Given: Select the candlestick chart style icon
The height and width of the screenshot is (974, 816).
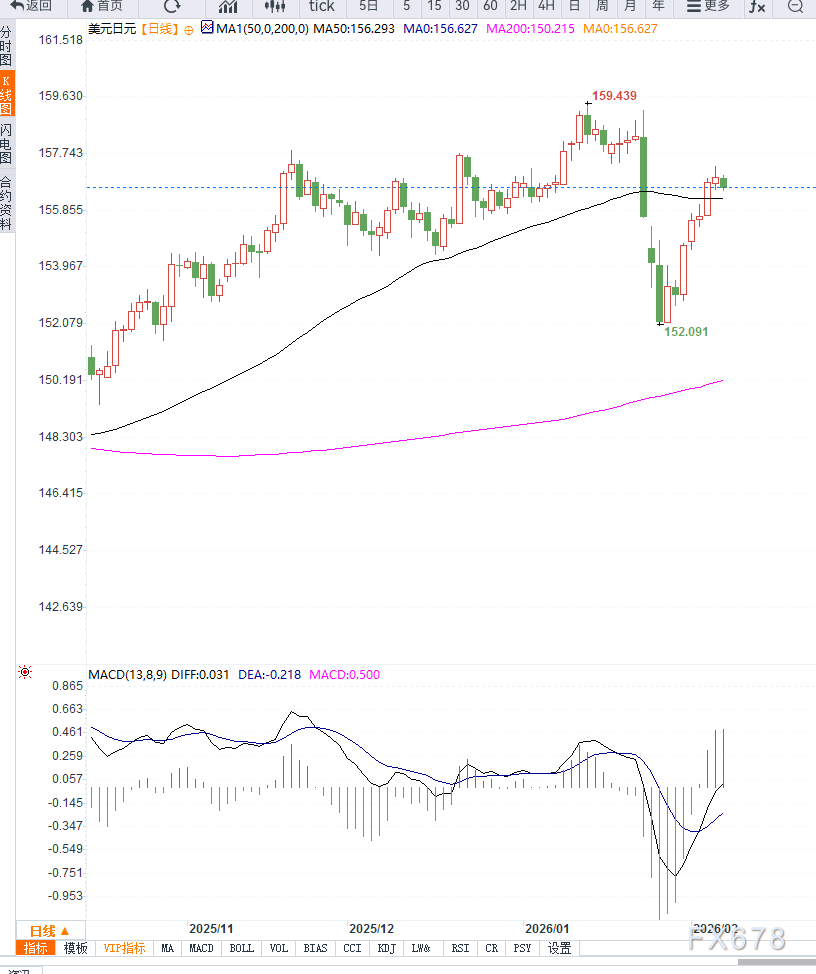Looking at the screenshot, I should [x=275, y=6].
